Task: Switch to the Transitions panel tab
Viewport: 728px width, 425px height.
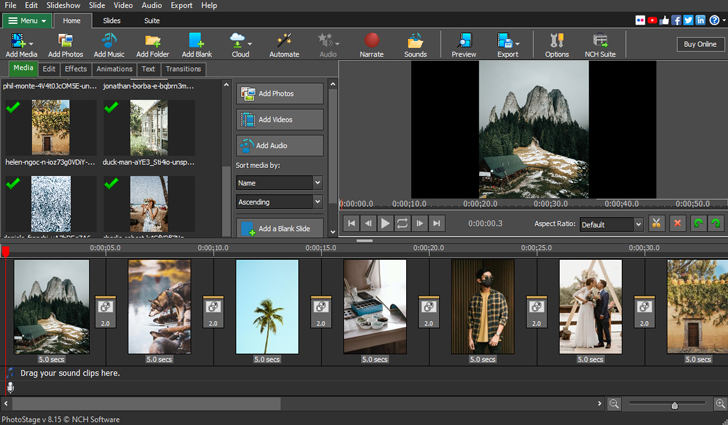Action: pos(183,69)
